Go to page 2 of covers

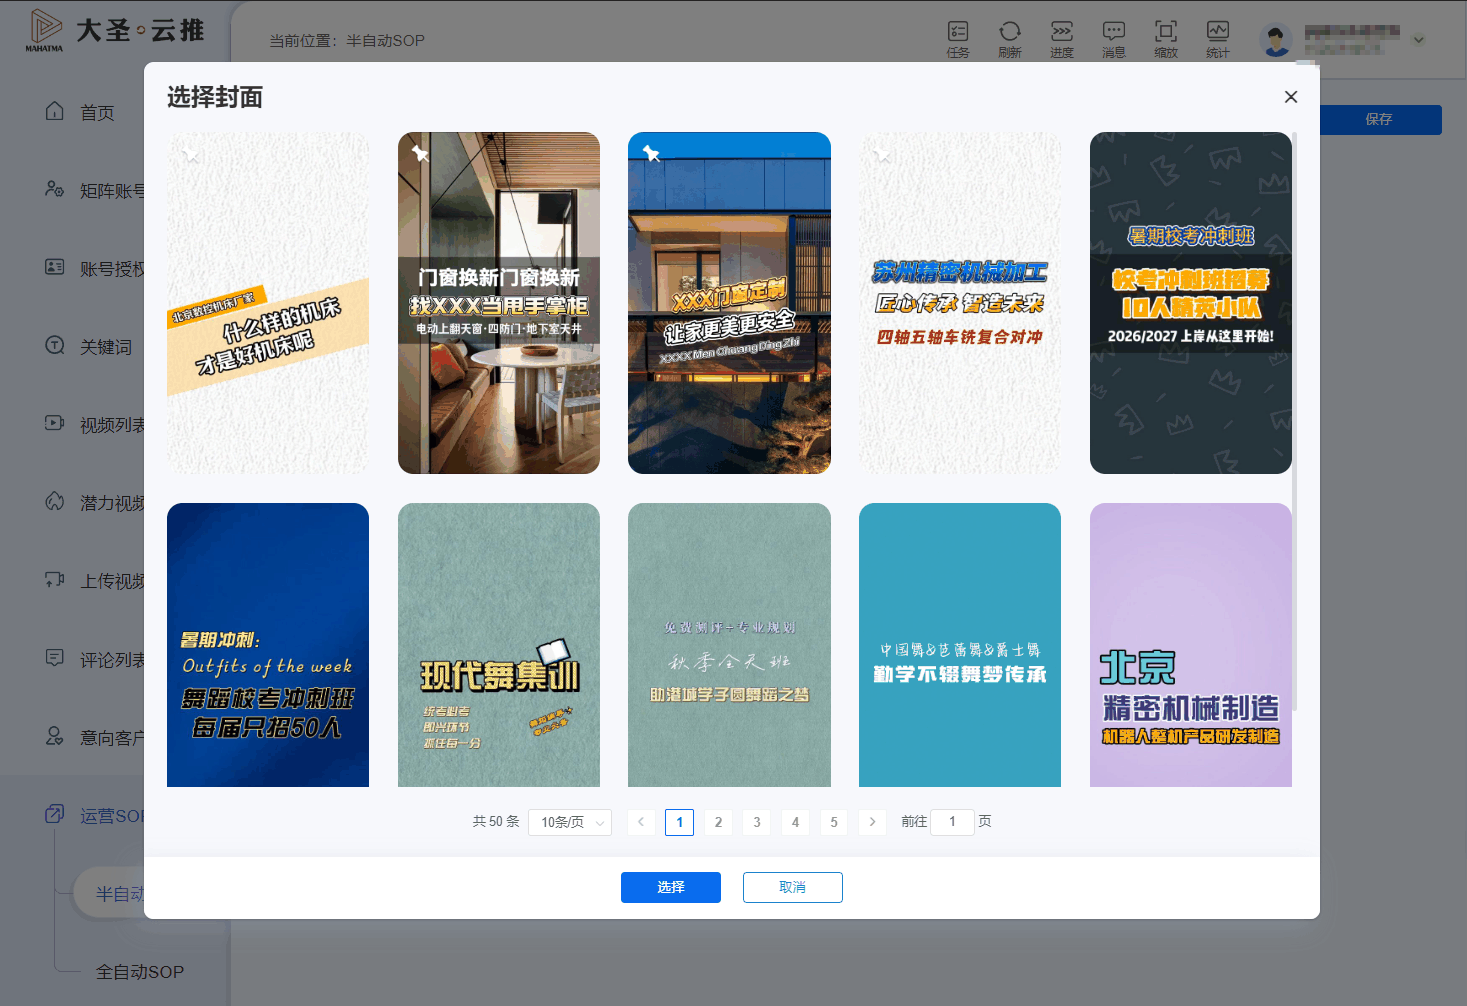pos(718,822)
